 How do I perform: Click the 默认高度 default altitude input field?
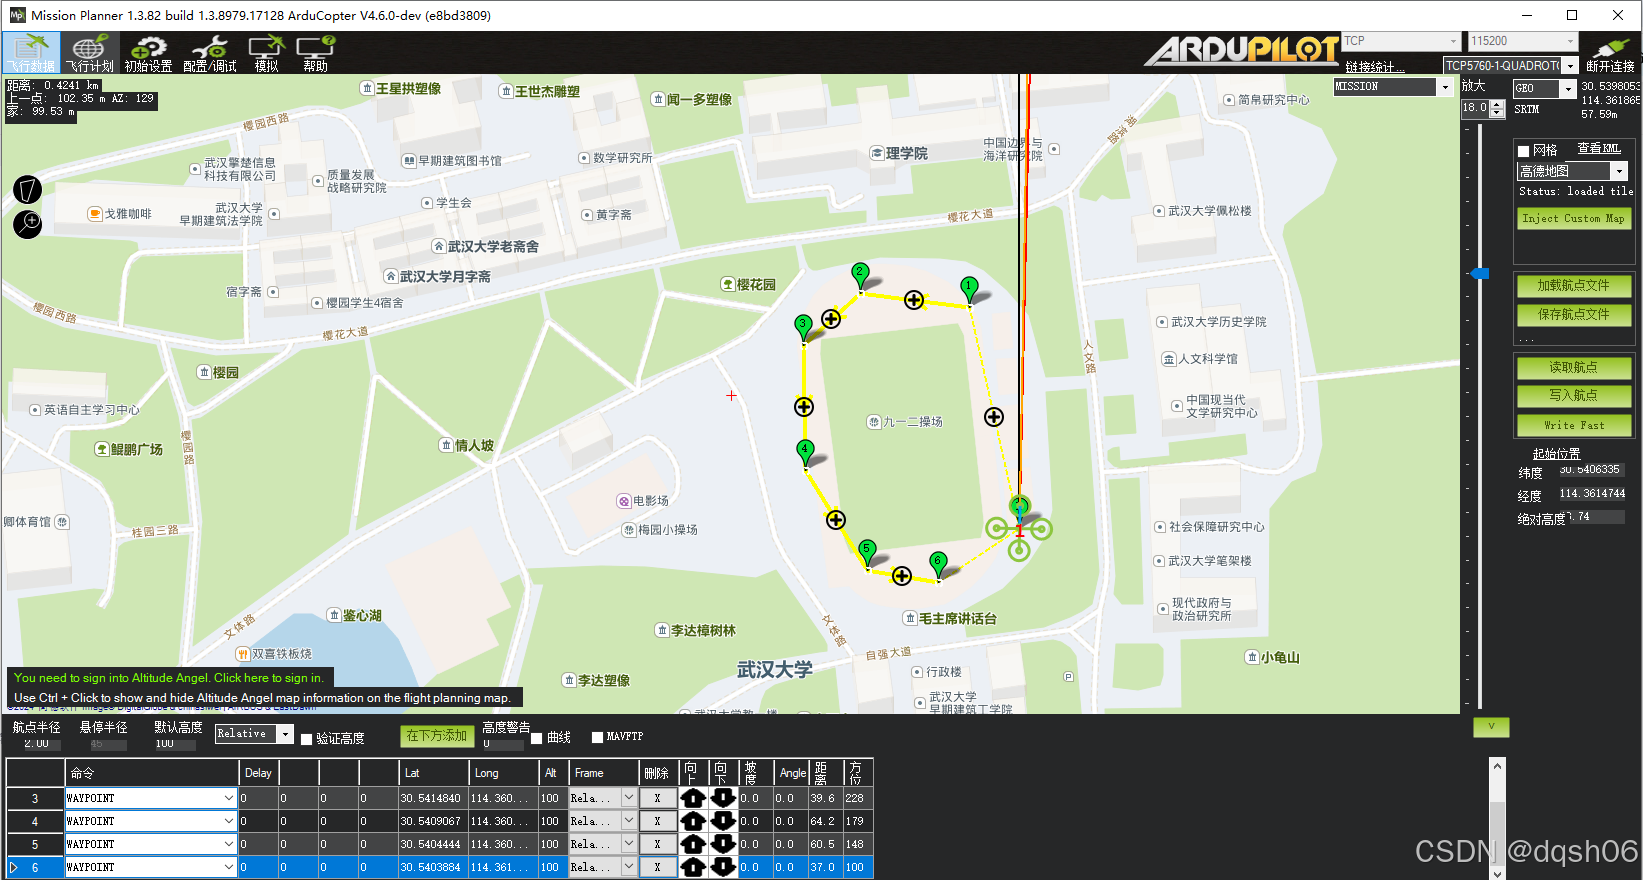tap(174, 744)
